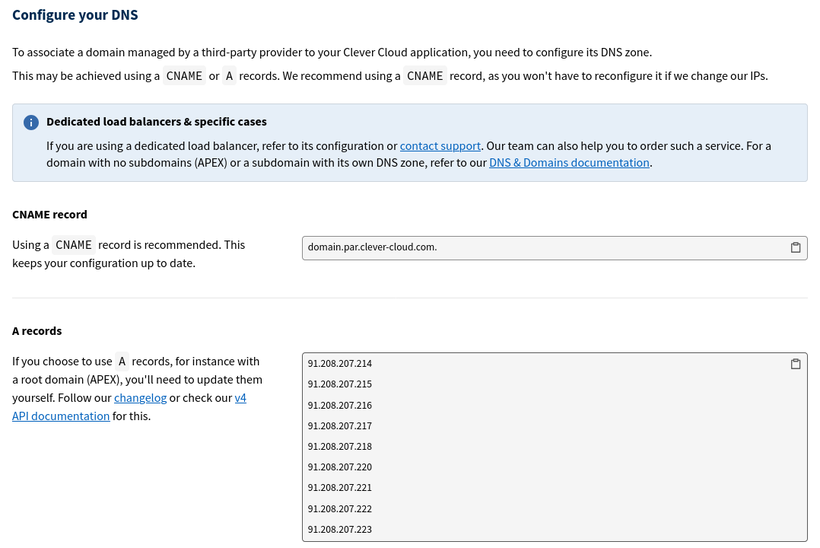Viewport: 820px width, 548px height.
Task: Select IP address 91.208.207.214
Action: 340,364
